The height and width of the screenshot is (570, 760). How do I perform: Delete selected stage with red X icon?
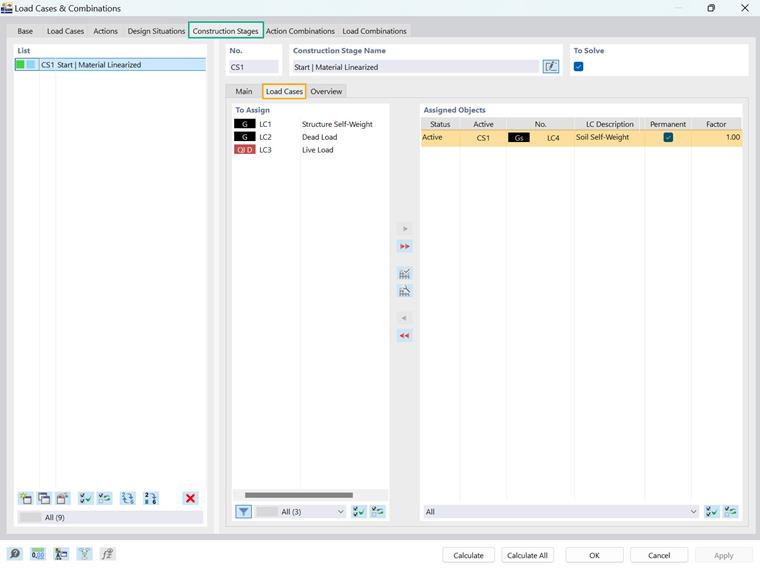[190, 498]
